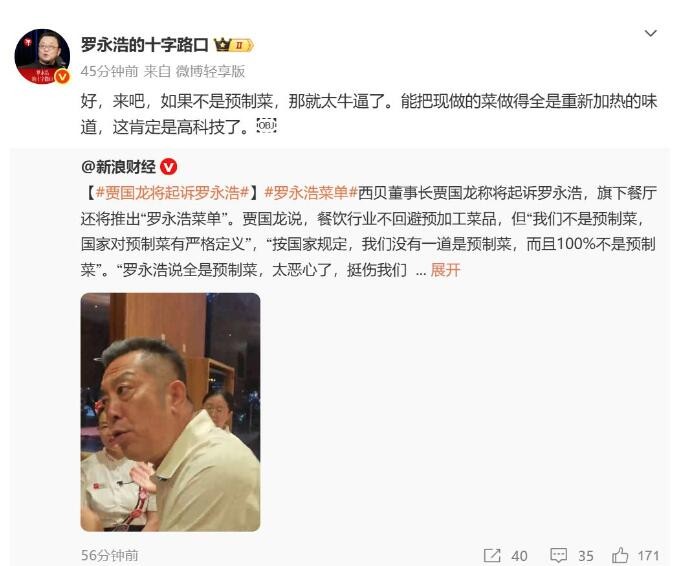Image resolution: width=674 pixels, height=566 pixels.
Task: Click the red verified badge beside 新浪财经
Action: (168, 167)
